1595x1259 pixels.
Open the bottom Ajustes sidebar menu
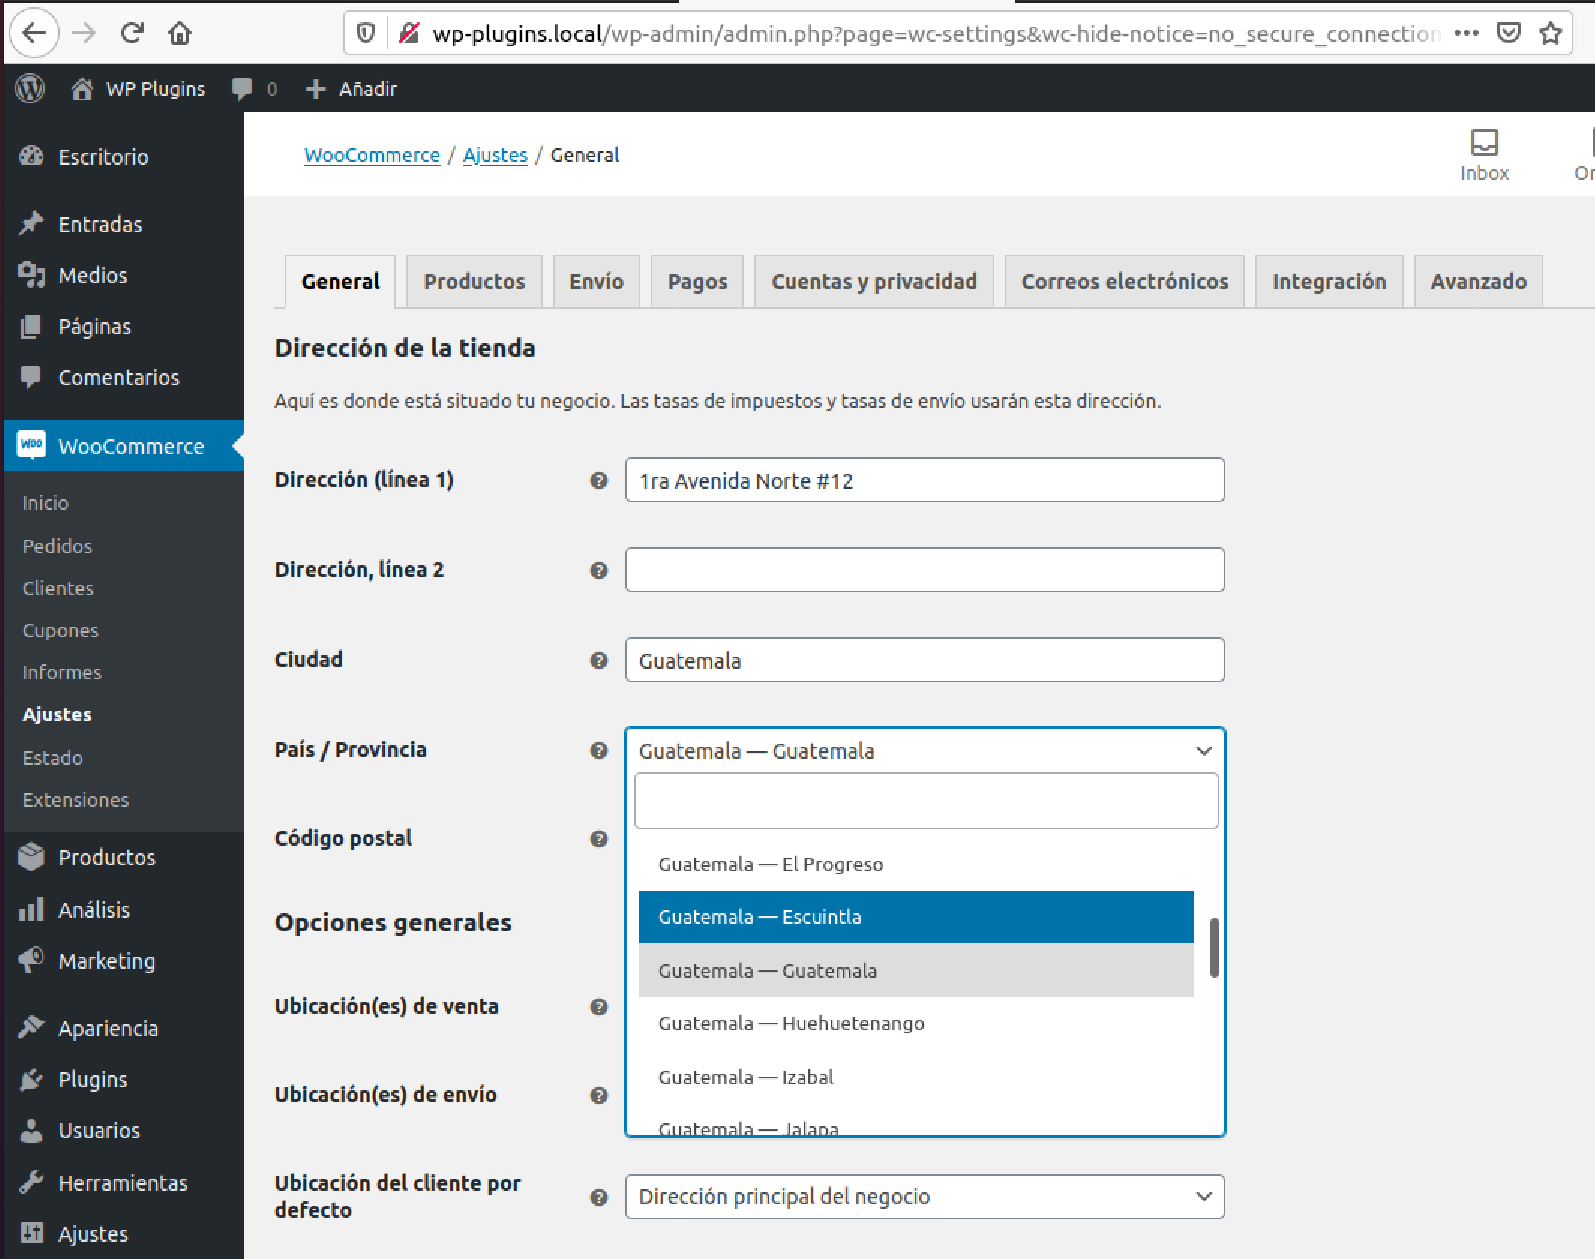click(124, 1234)
